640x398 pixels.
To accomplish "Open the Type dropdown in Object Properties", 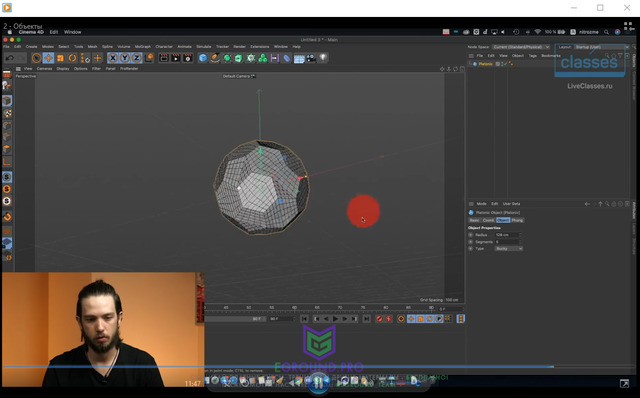I will 509,248.
